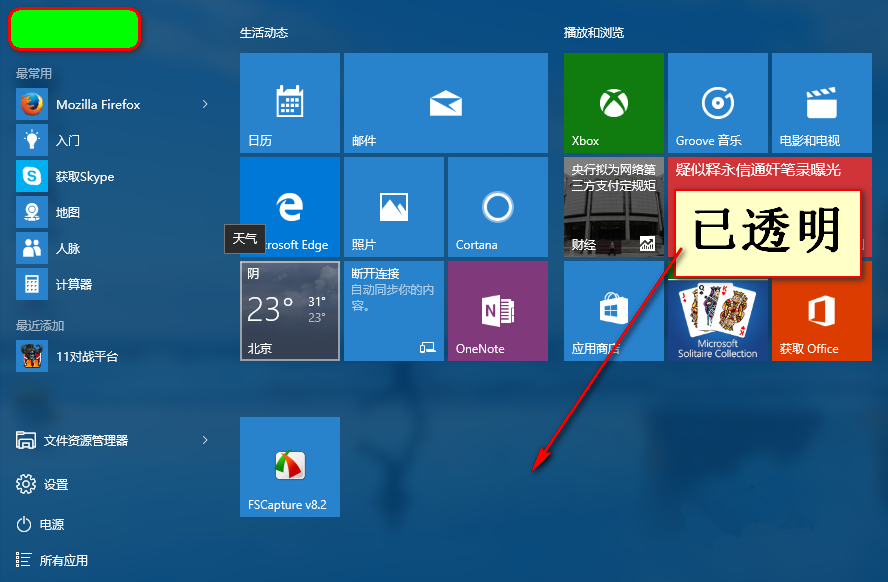
Task: Launch Microsoft Solitaire Collection tile
Action: click(x=718, y=320)
